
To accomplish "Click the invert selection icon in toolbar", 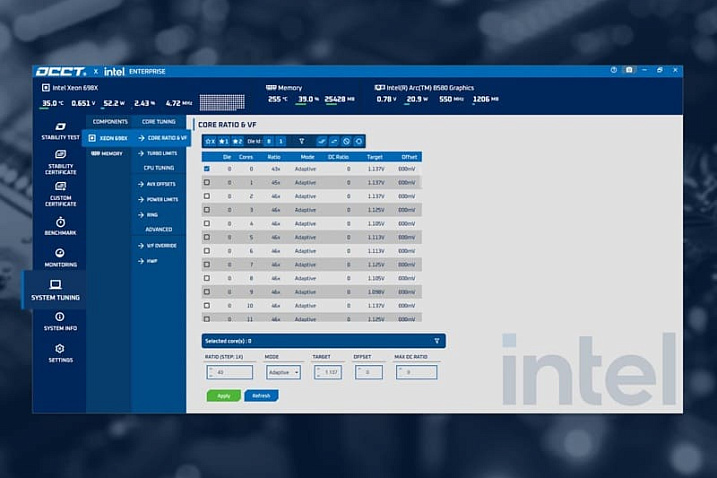I will point(334,141).
